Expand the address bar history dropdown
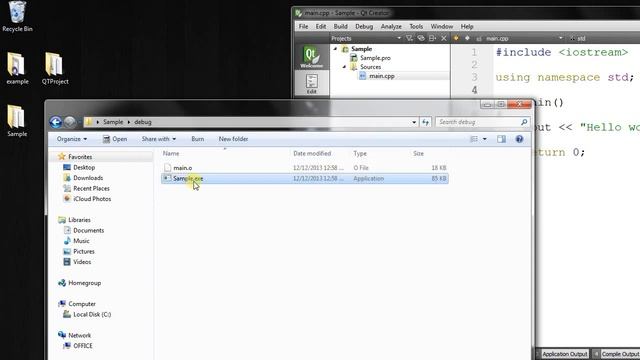Image resolution: width=640 pixels, height=360 pixels. coord(414,122)
